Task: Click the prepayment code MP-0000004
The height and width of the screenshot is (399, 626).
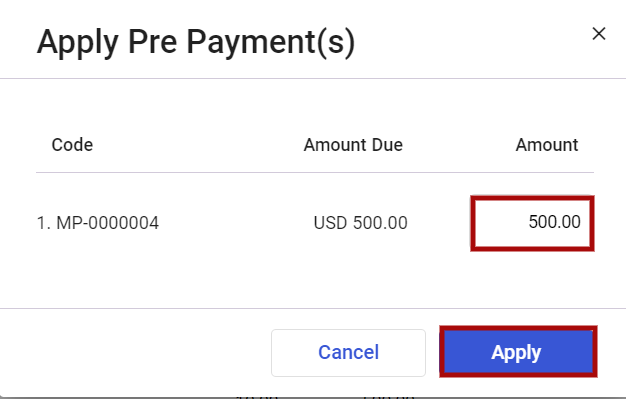Action: click(107, 222)
